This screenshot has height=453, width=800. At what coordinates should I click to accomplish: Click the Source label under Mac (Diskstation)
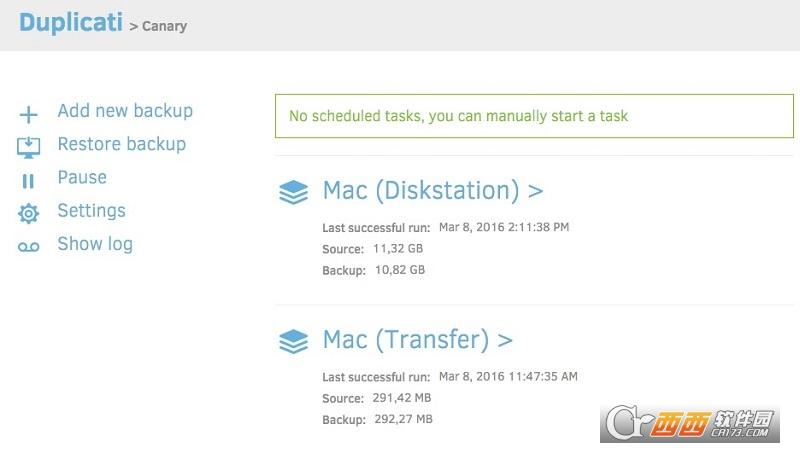[x=343, y=249]
